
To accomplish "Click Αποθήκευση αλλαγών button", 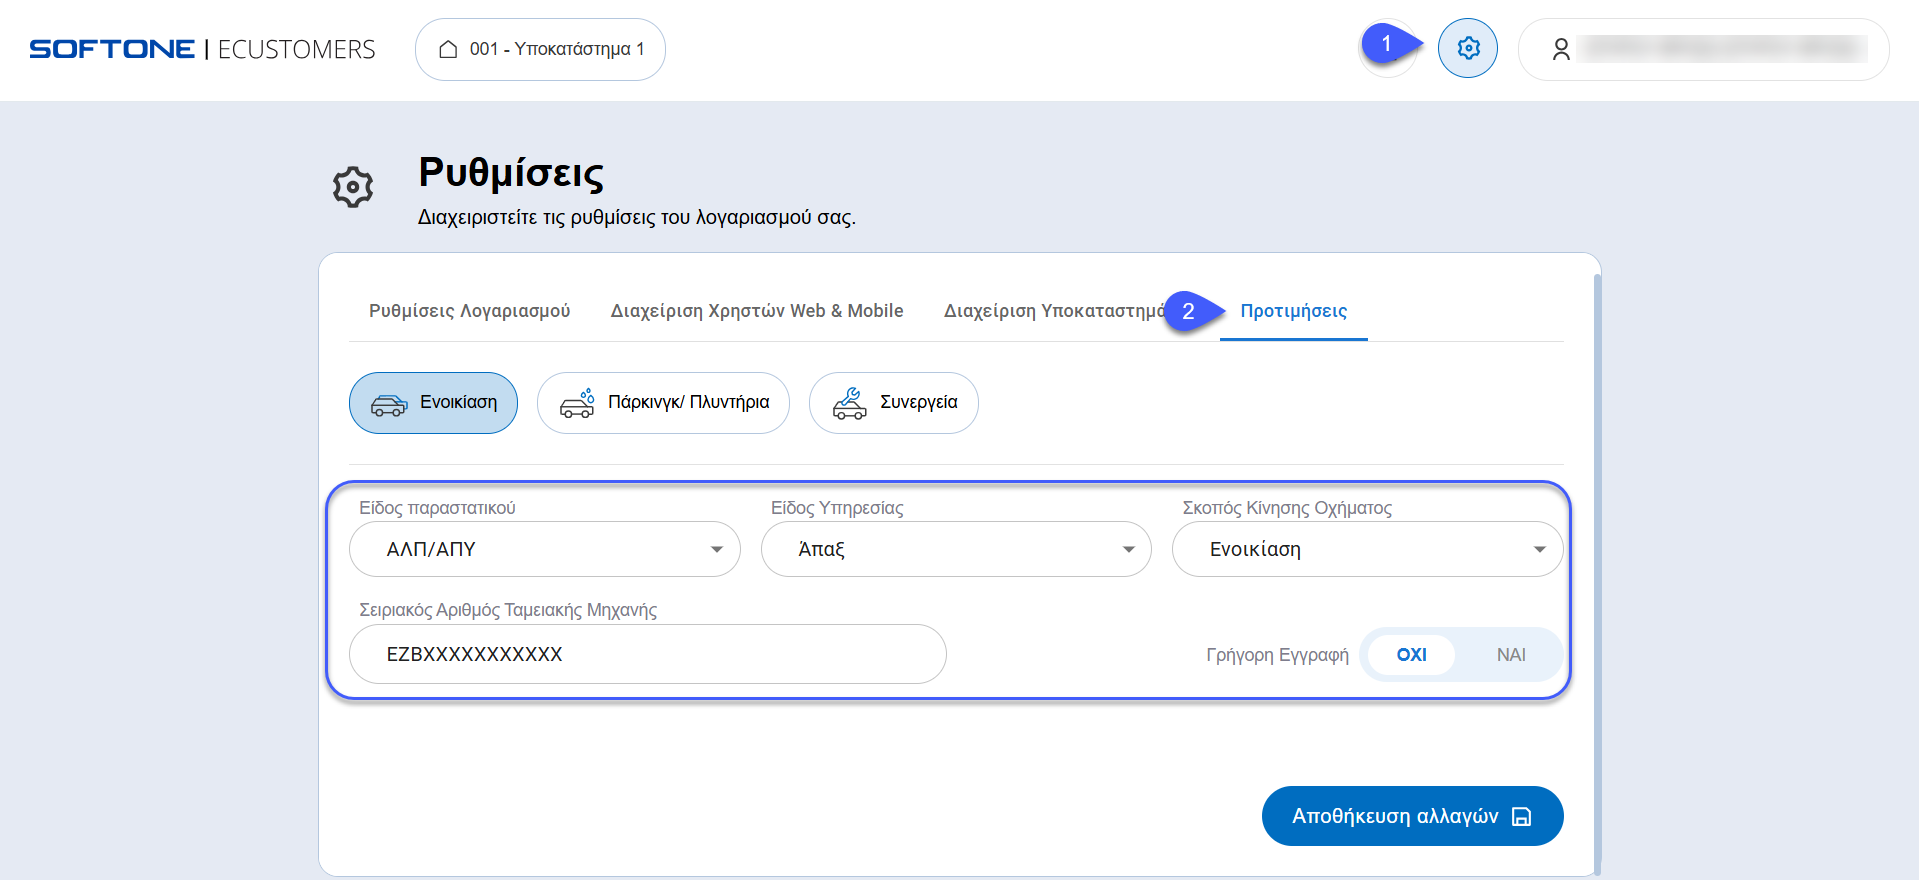I will 1411,816.
